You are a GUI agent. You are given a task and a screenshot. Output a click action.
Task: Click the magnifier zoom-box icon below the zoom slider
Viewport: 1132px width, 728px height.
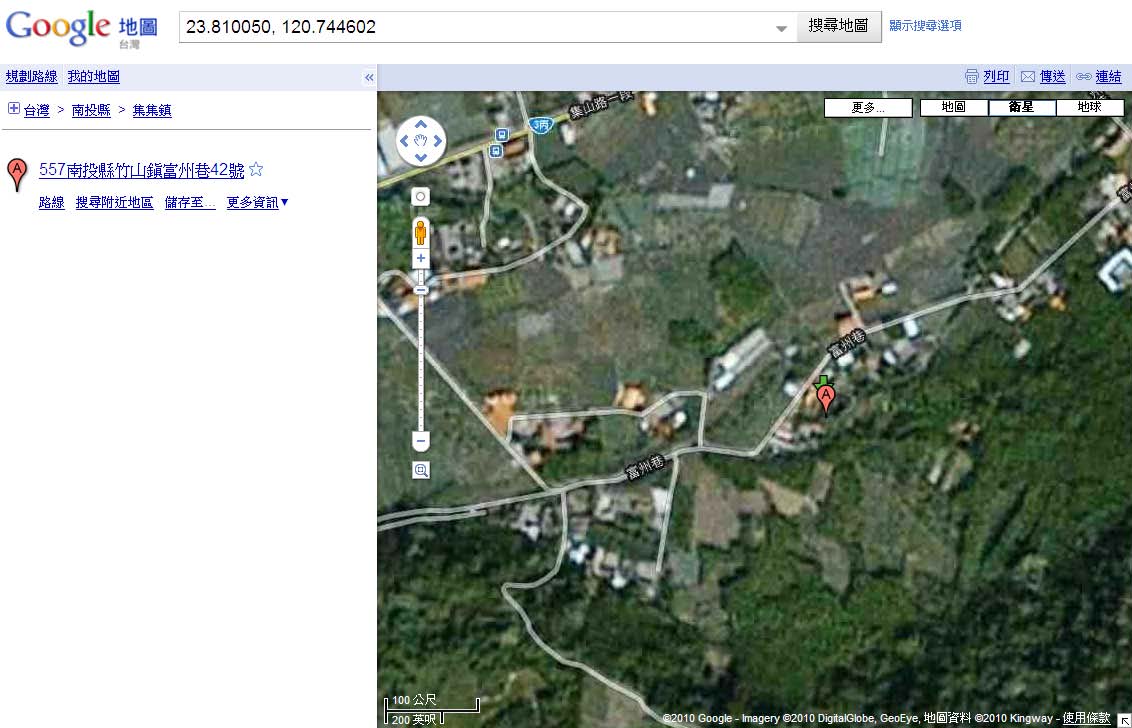[421, 470]
